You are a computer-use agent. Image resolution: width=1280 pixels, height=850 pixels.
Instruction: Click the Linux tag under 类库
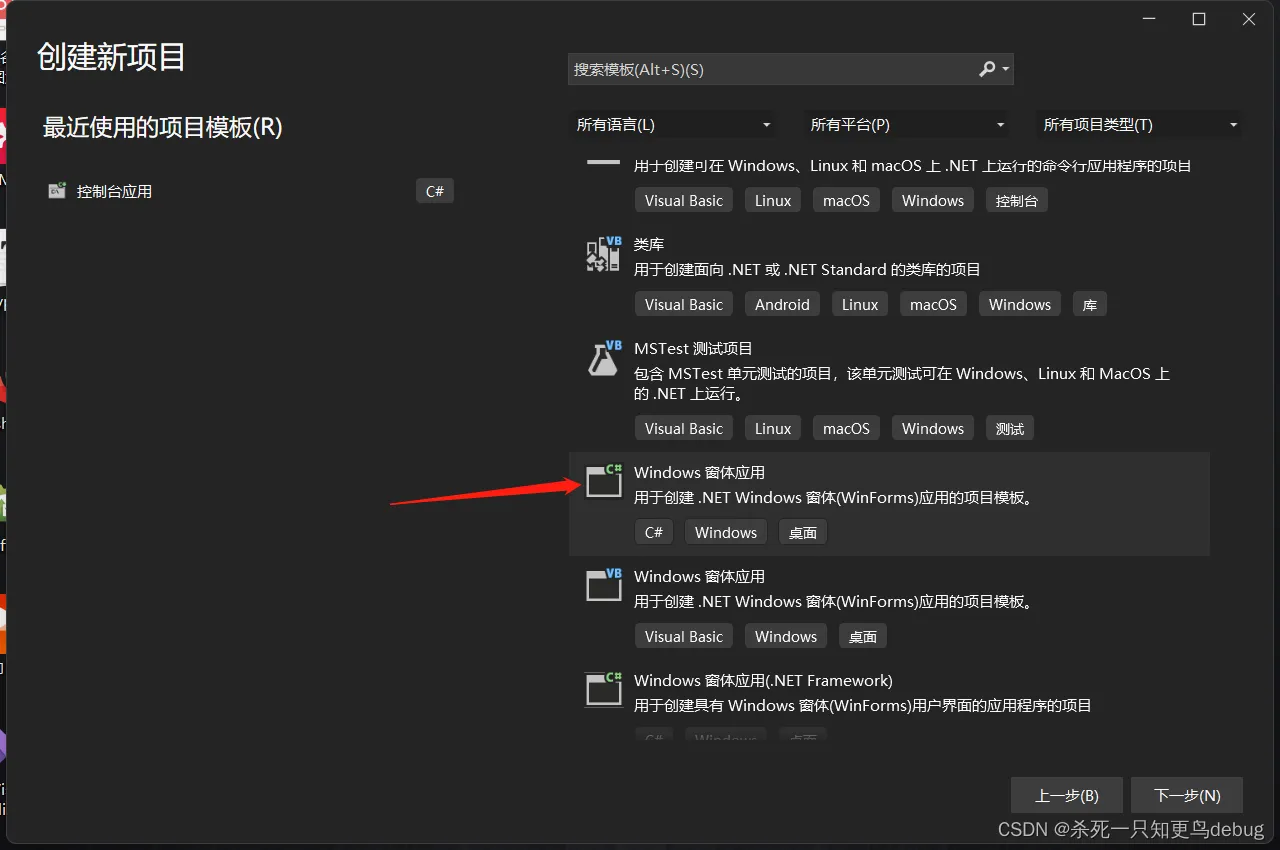(x=860, y=305)
